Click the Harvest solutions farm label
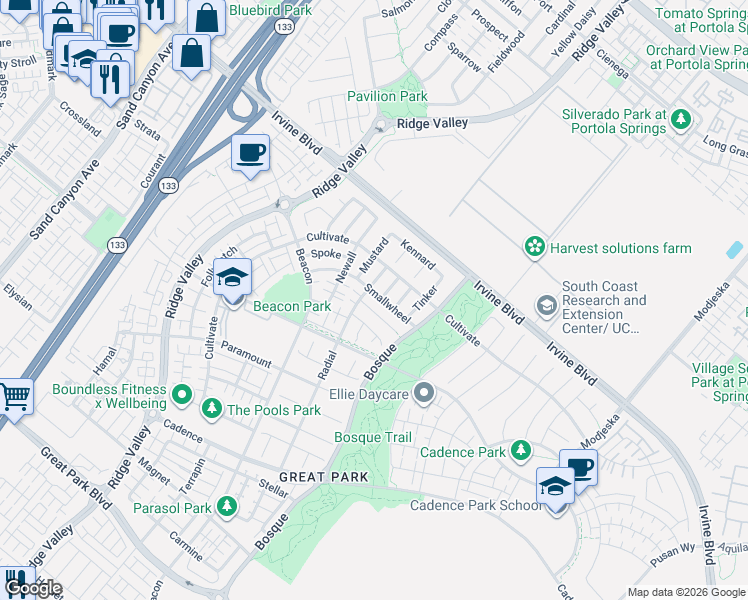Viewport: 748px width, 600px height. (x=621, y=248)
